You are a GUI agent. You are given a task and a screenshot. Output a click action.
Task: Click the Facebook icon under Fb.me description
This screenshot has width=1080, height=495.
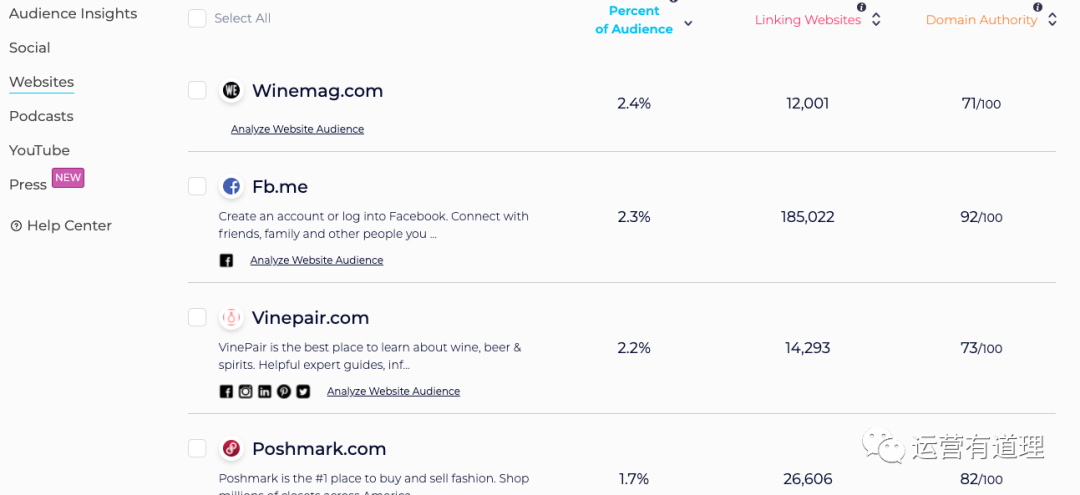[x=226, y=261]
